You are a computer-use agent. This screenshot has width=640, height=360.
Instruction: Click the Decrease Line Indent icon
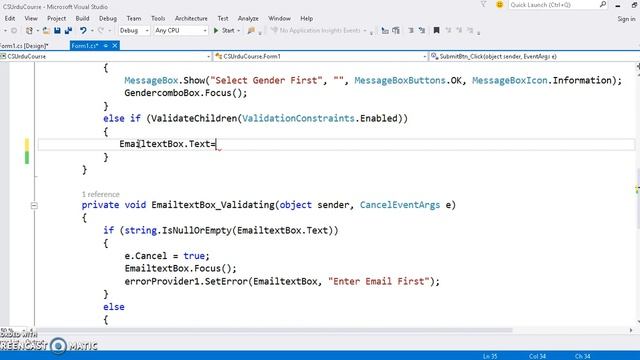pos(411,31)
